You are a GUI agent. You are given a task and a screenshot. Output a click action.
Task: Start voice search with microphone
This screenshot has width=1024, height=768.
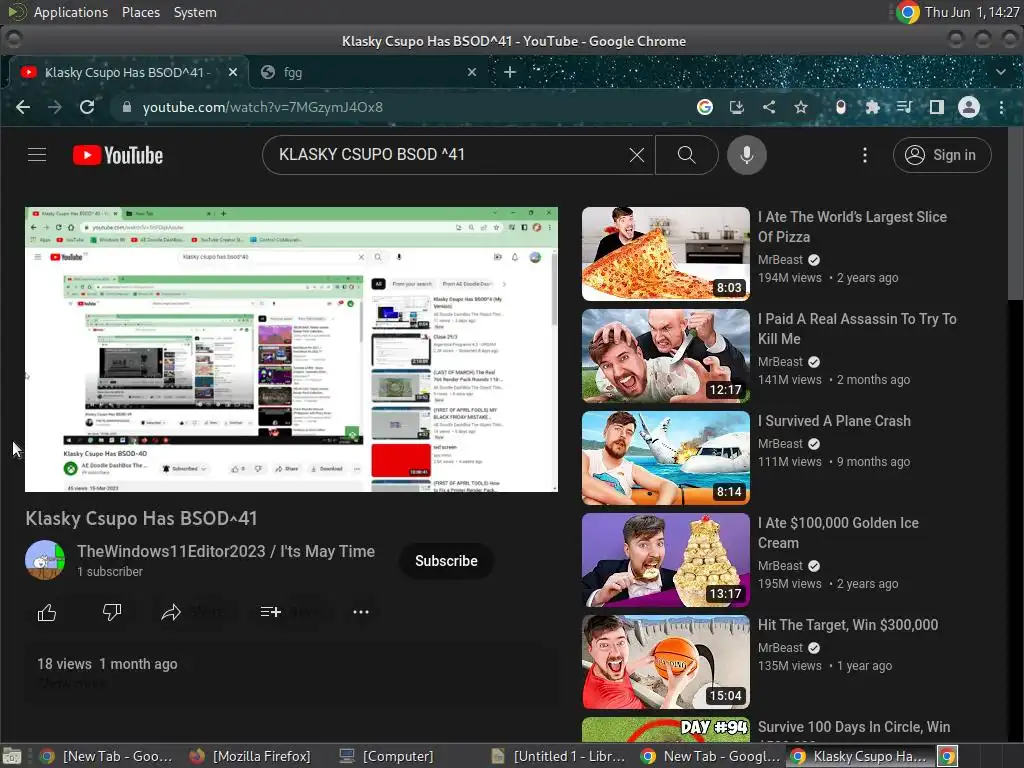click(746, 155)
